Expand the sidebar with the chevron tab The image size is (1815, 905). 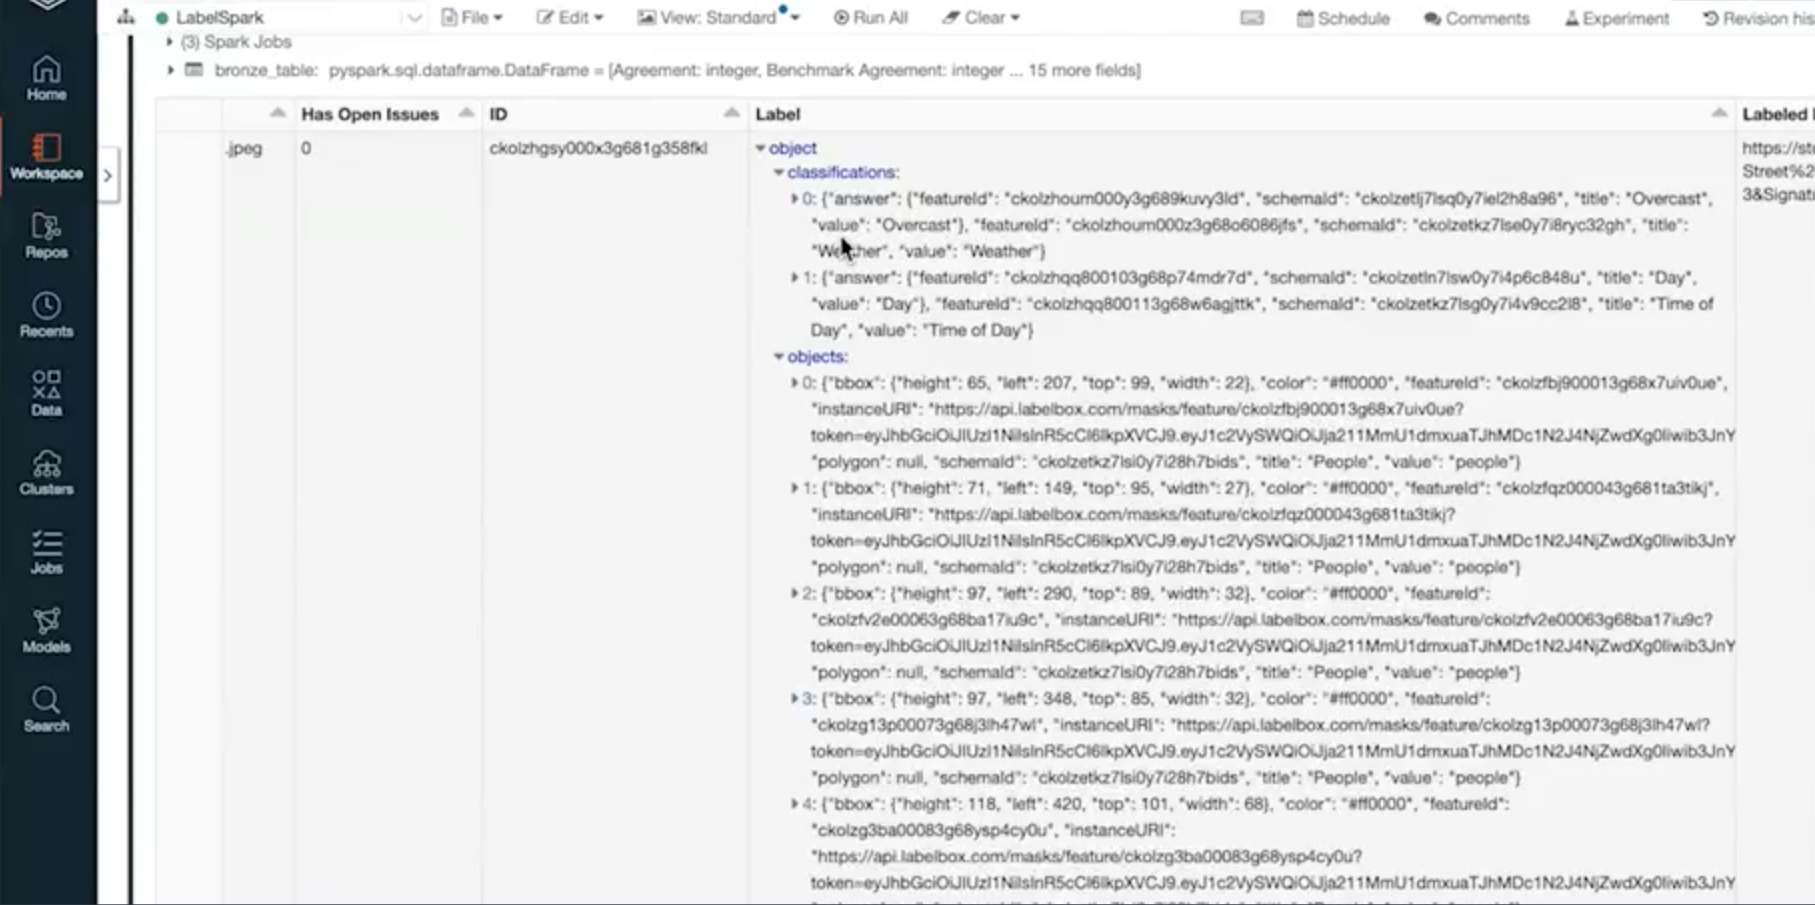(107, 175)
